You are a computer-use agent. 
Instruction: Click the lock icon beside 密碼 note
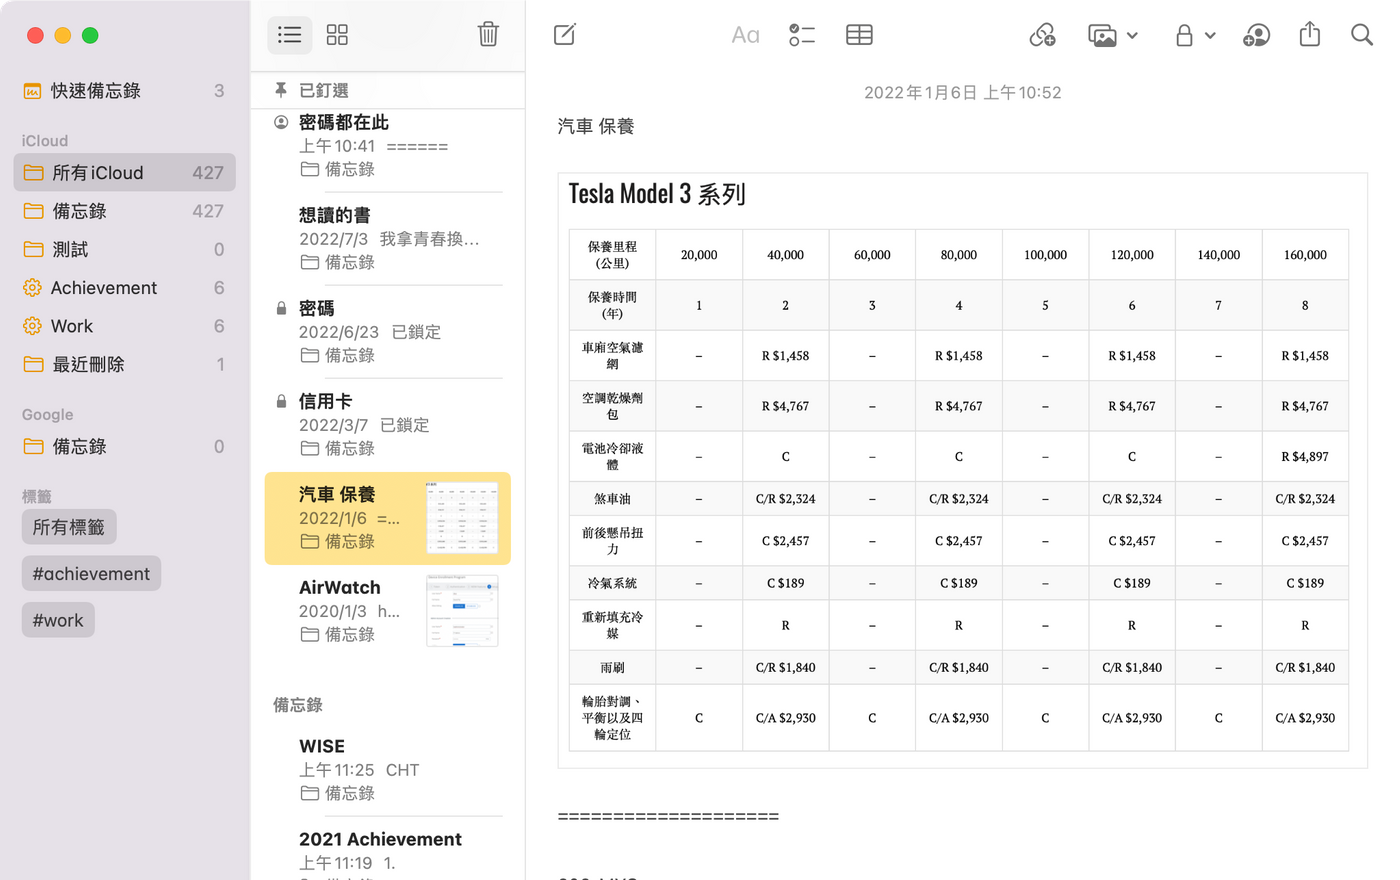click(x=281, y=308)
